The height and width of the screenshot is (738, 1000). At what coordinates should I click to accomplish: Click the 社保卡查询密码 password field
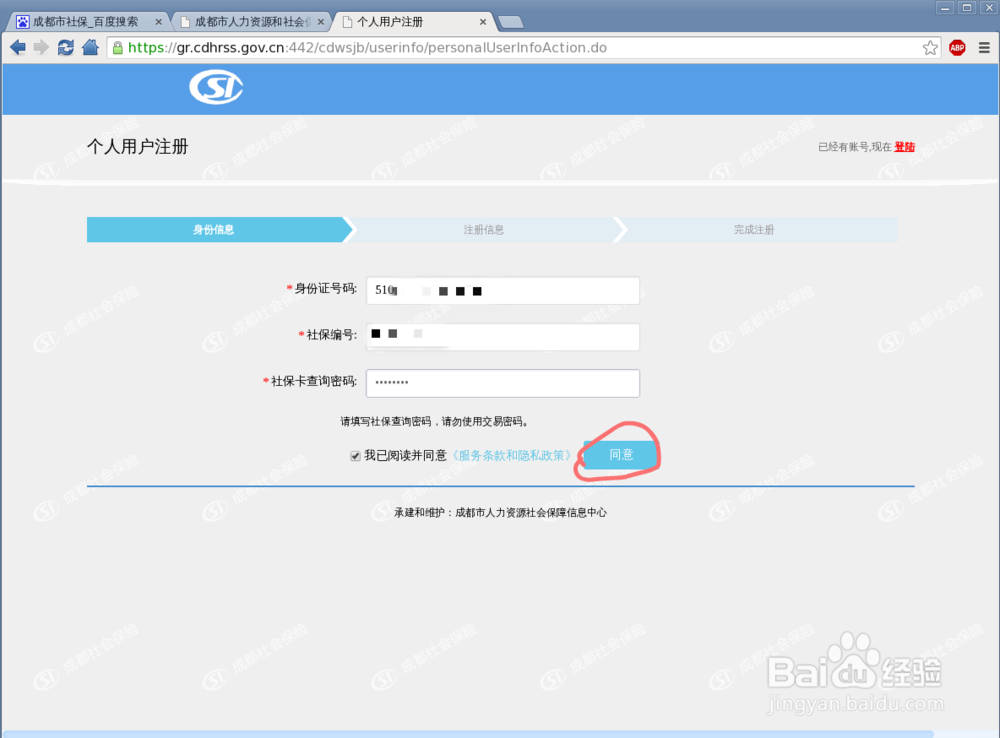(502, 383)
